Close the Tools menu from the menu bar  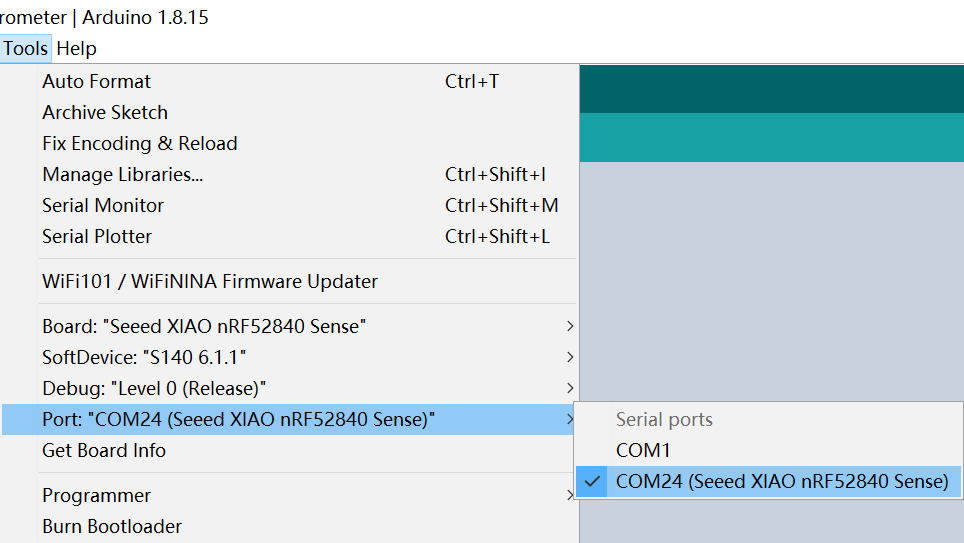pyautogui.click(x=25, y=49)
